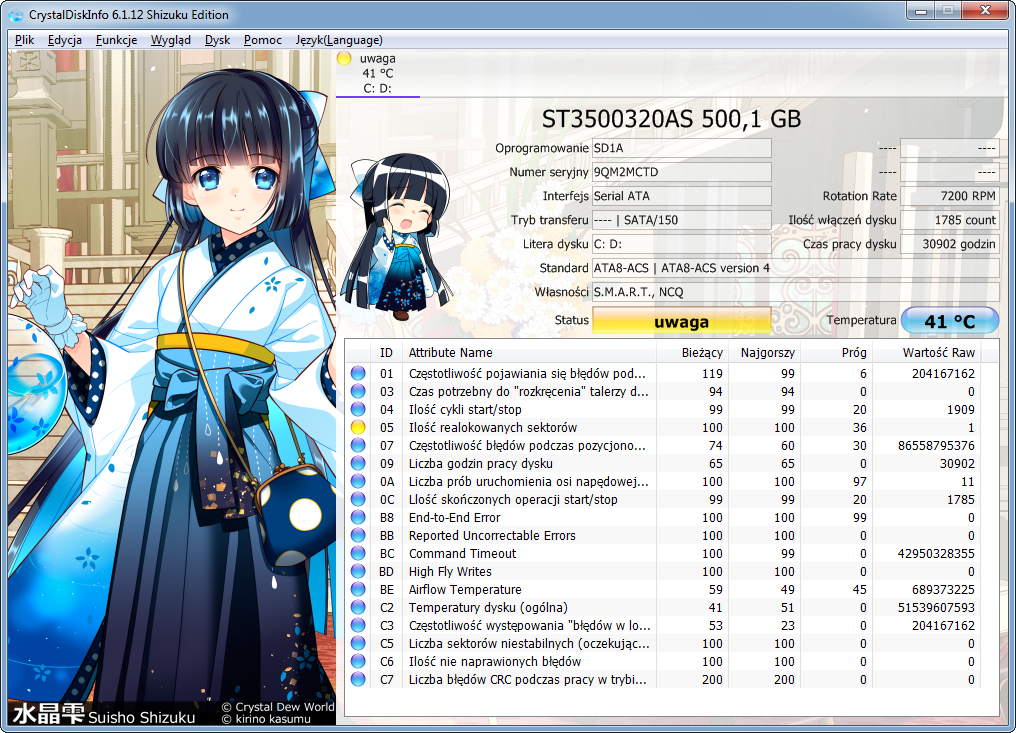Open the Edycja menu
Viewport: 1016px width, 733px height.
click(x=65, y=40)
